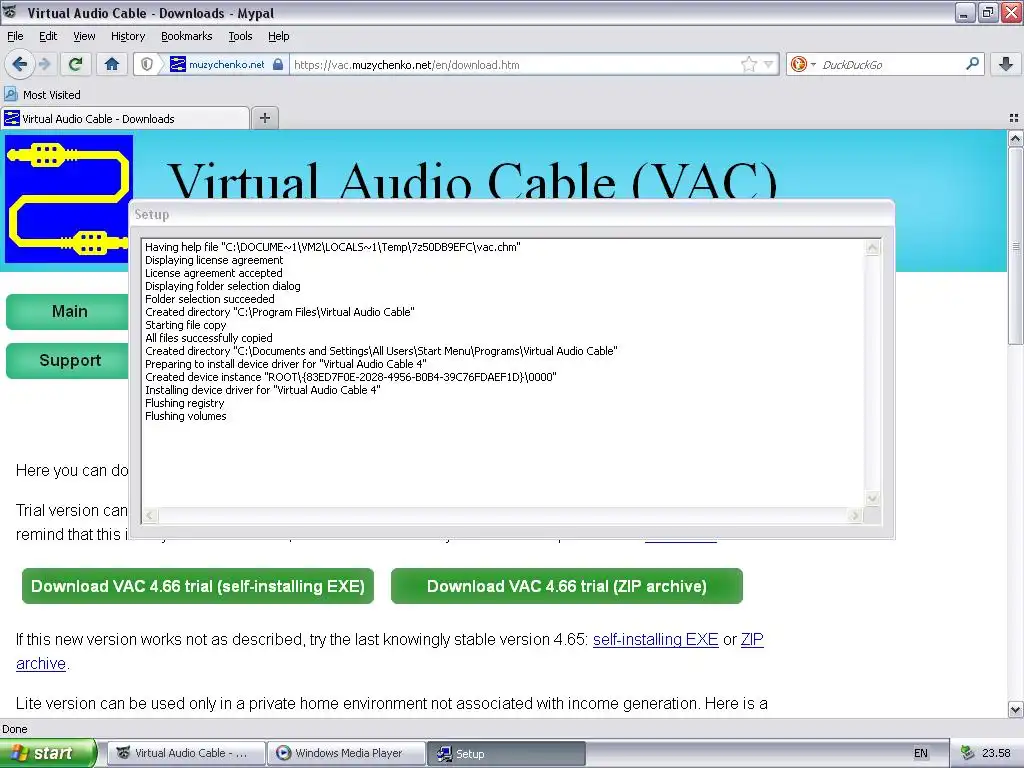Open the version 4.65 ZIP archive link
The width and height of the screenshot is (1024, 768).
point(752,639)
